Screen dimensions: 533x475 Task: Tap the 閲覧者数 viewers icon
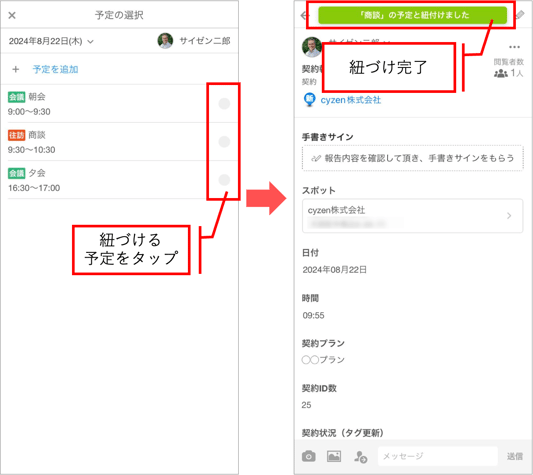(x=501, y=73)
